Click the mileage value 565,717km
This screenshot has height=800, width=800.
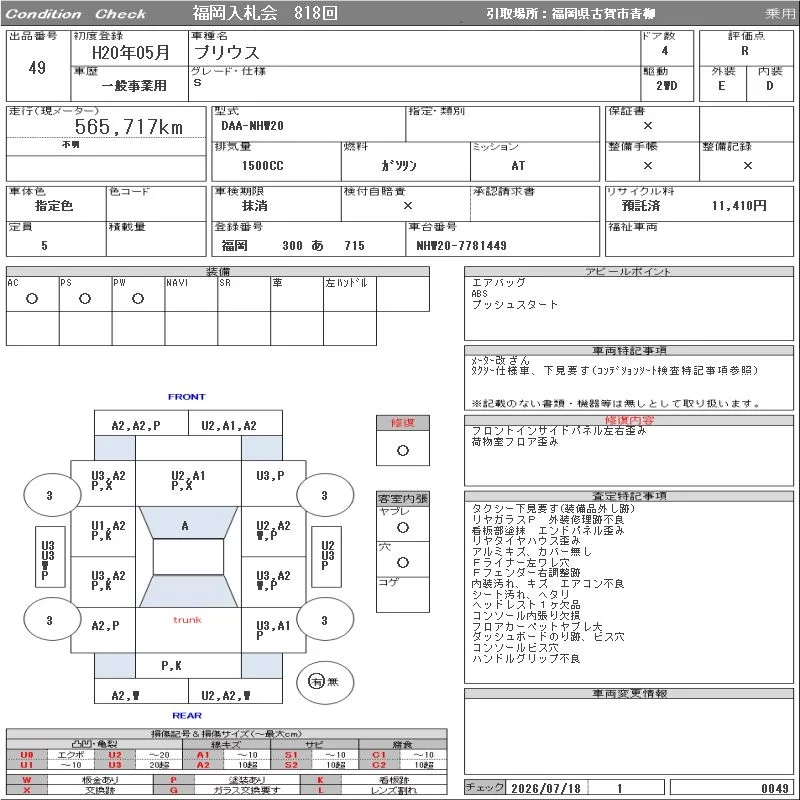(x=129, y=127)
